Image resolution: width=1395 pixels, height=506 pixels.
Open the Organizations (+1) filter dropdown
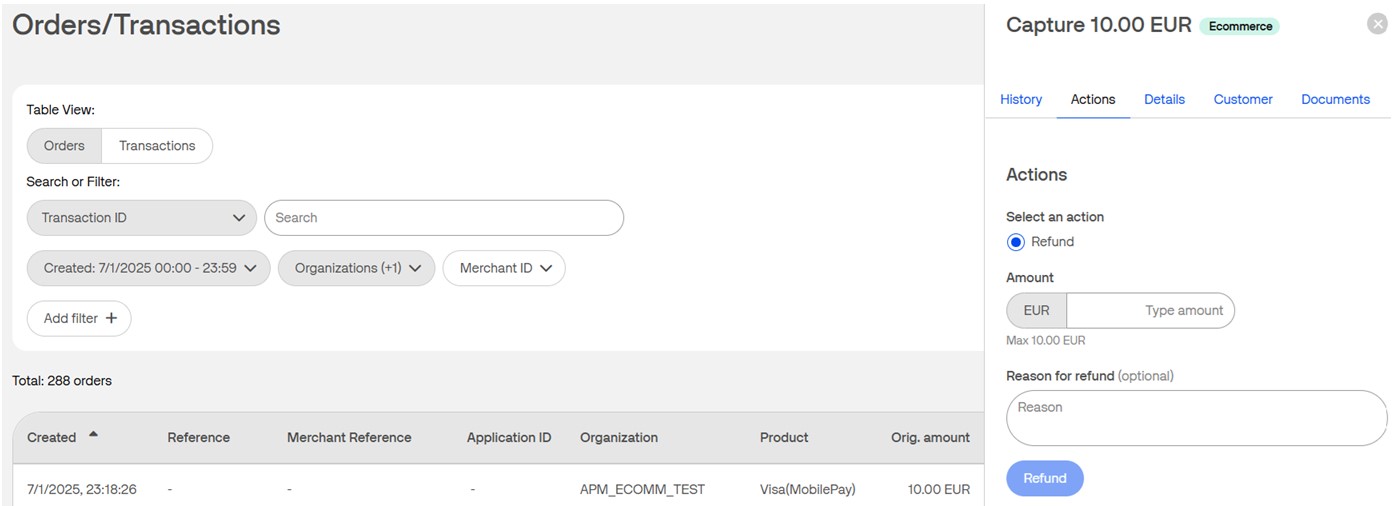pos(356,268)
